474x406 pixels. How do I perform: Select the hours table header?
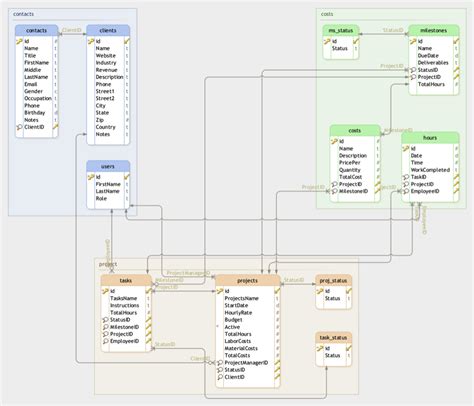pyautogui.click(x=430, y=138)
